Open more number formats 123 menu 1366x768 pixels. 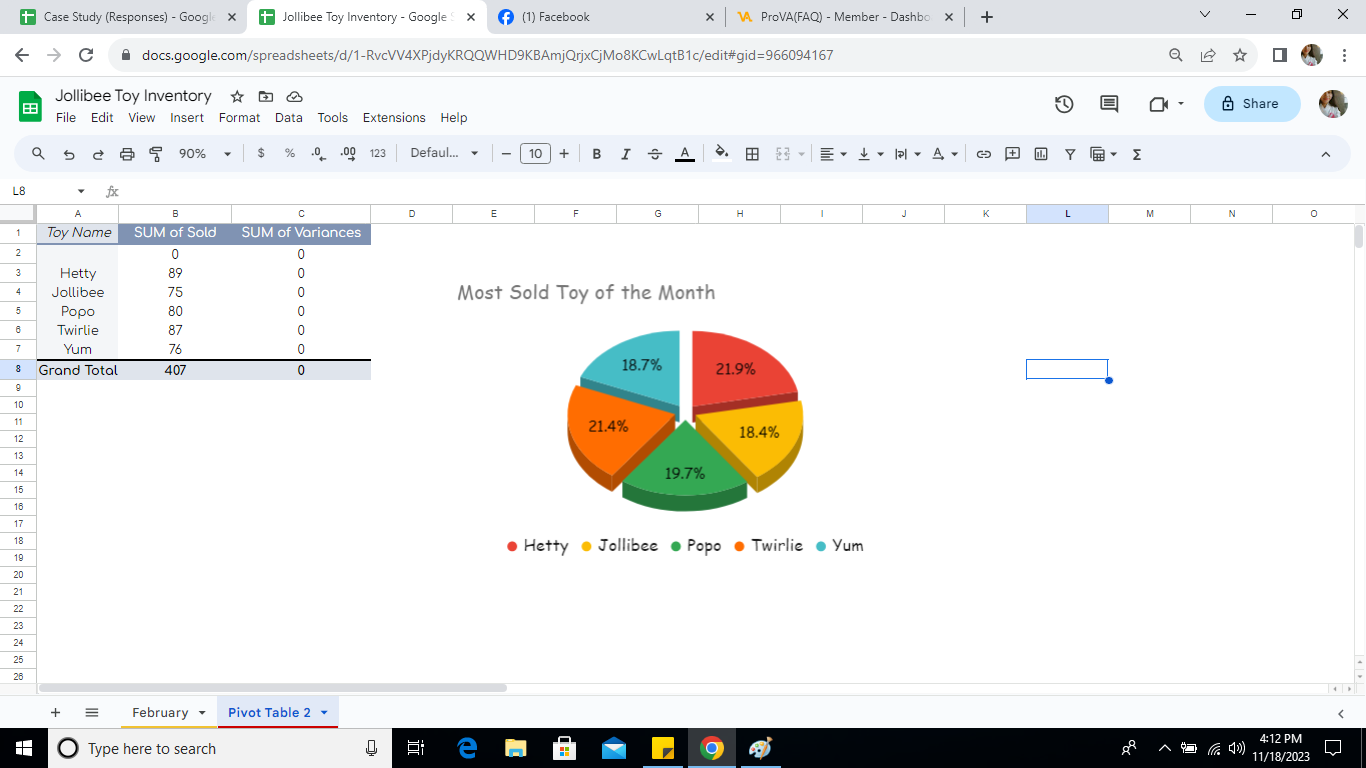tap(377, 154)
